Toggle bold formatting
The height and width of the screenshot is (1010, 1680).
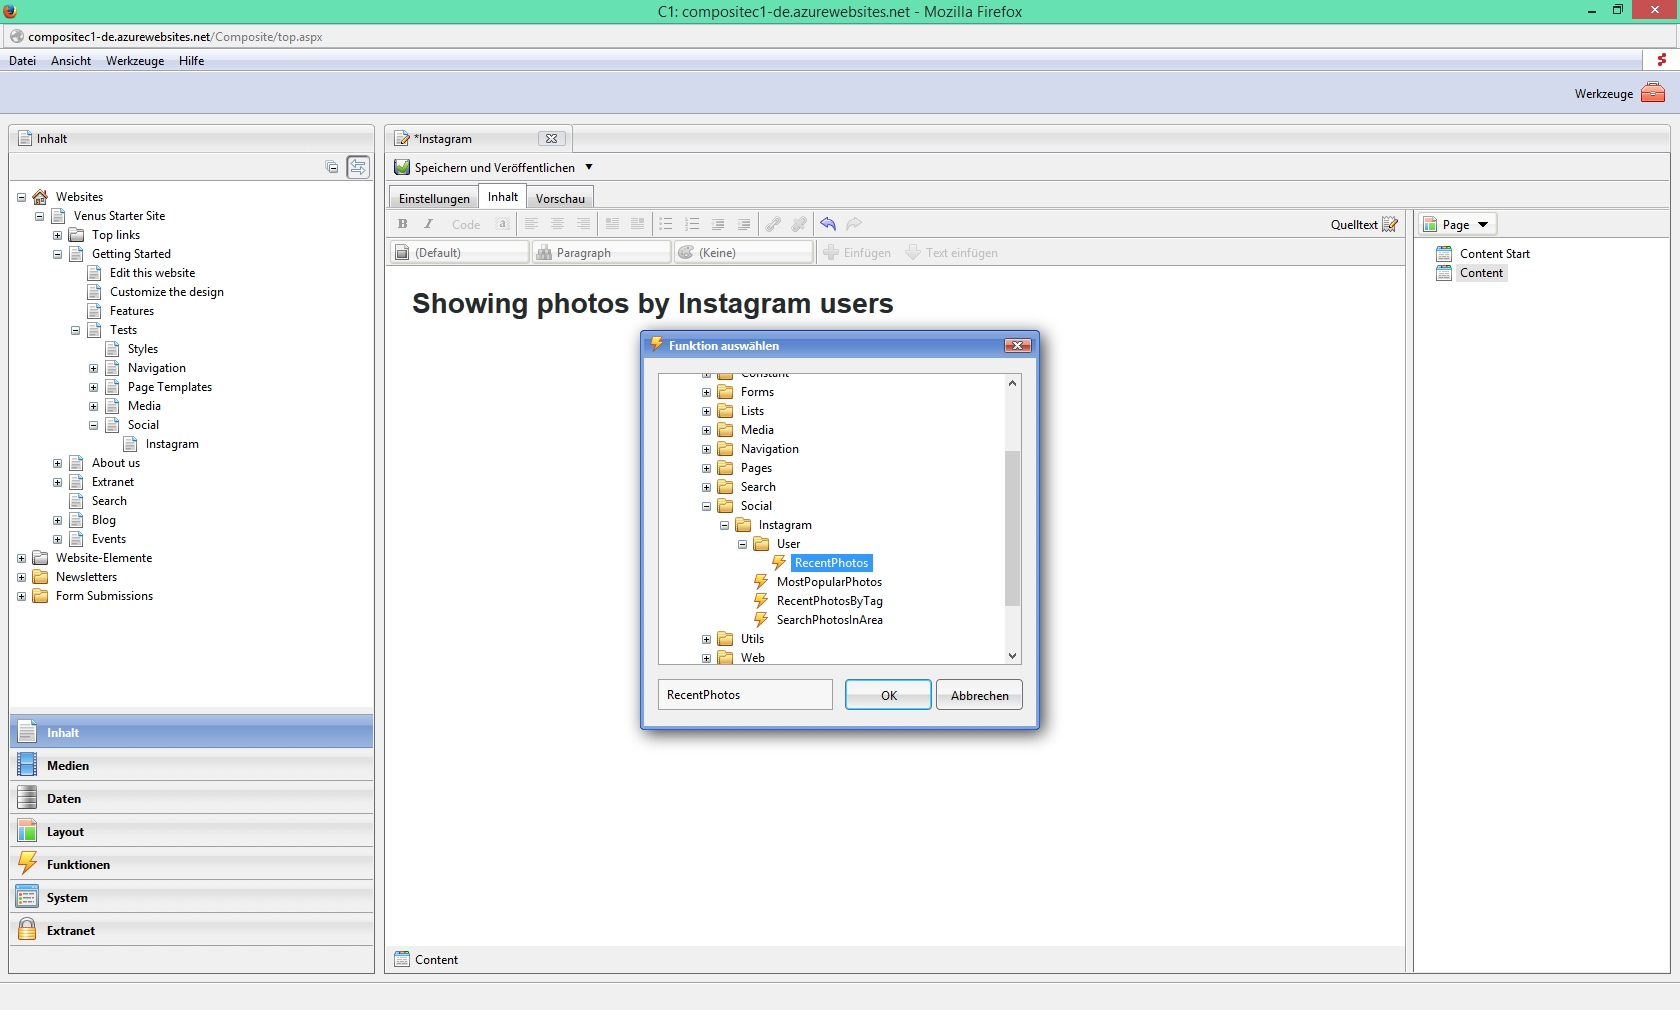[x=402, y=224]
